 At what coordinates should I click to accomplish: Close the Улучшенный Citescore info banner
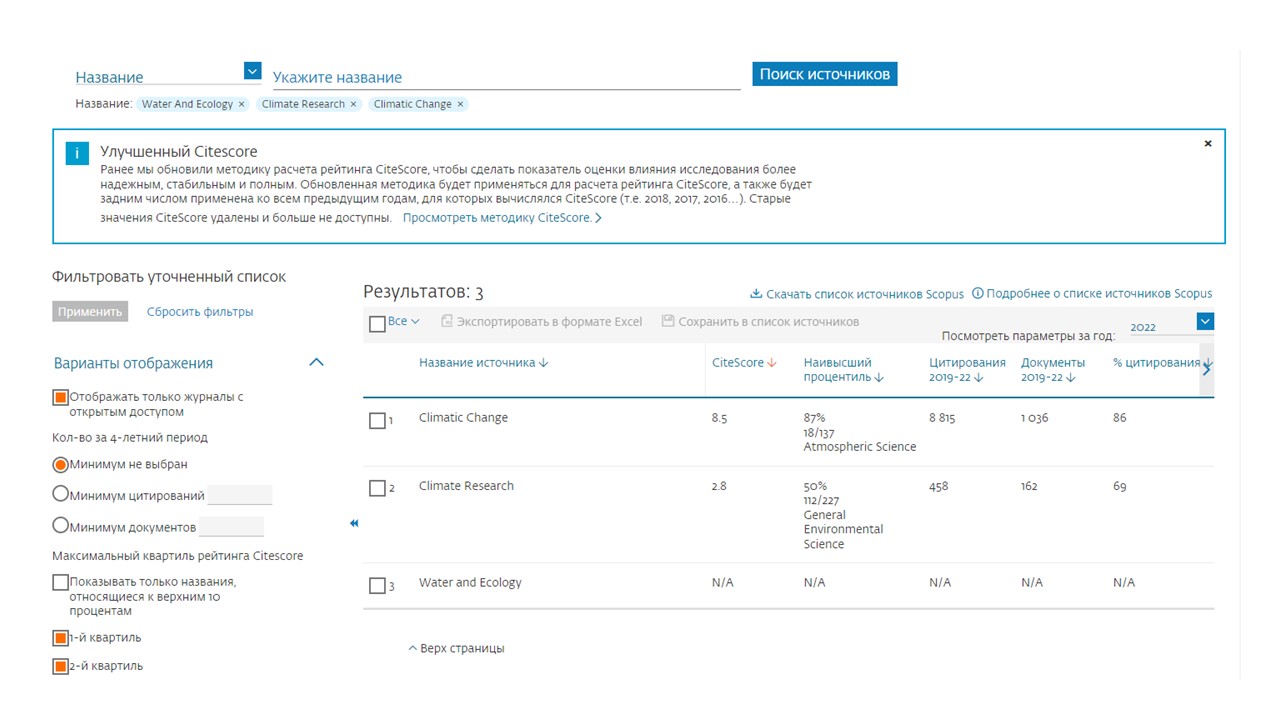[x=1207, y=144]
